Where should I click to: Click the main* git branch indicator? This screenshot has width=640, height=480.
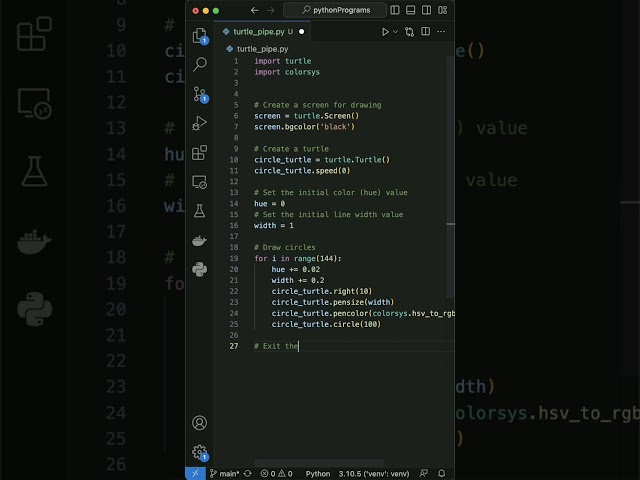(224, 473)
